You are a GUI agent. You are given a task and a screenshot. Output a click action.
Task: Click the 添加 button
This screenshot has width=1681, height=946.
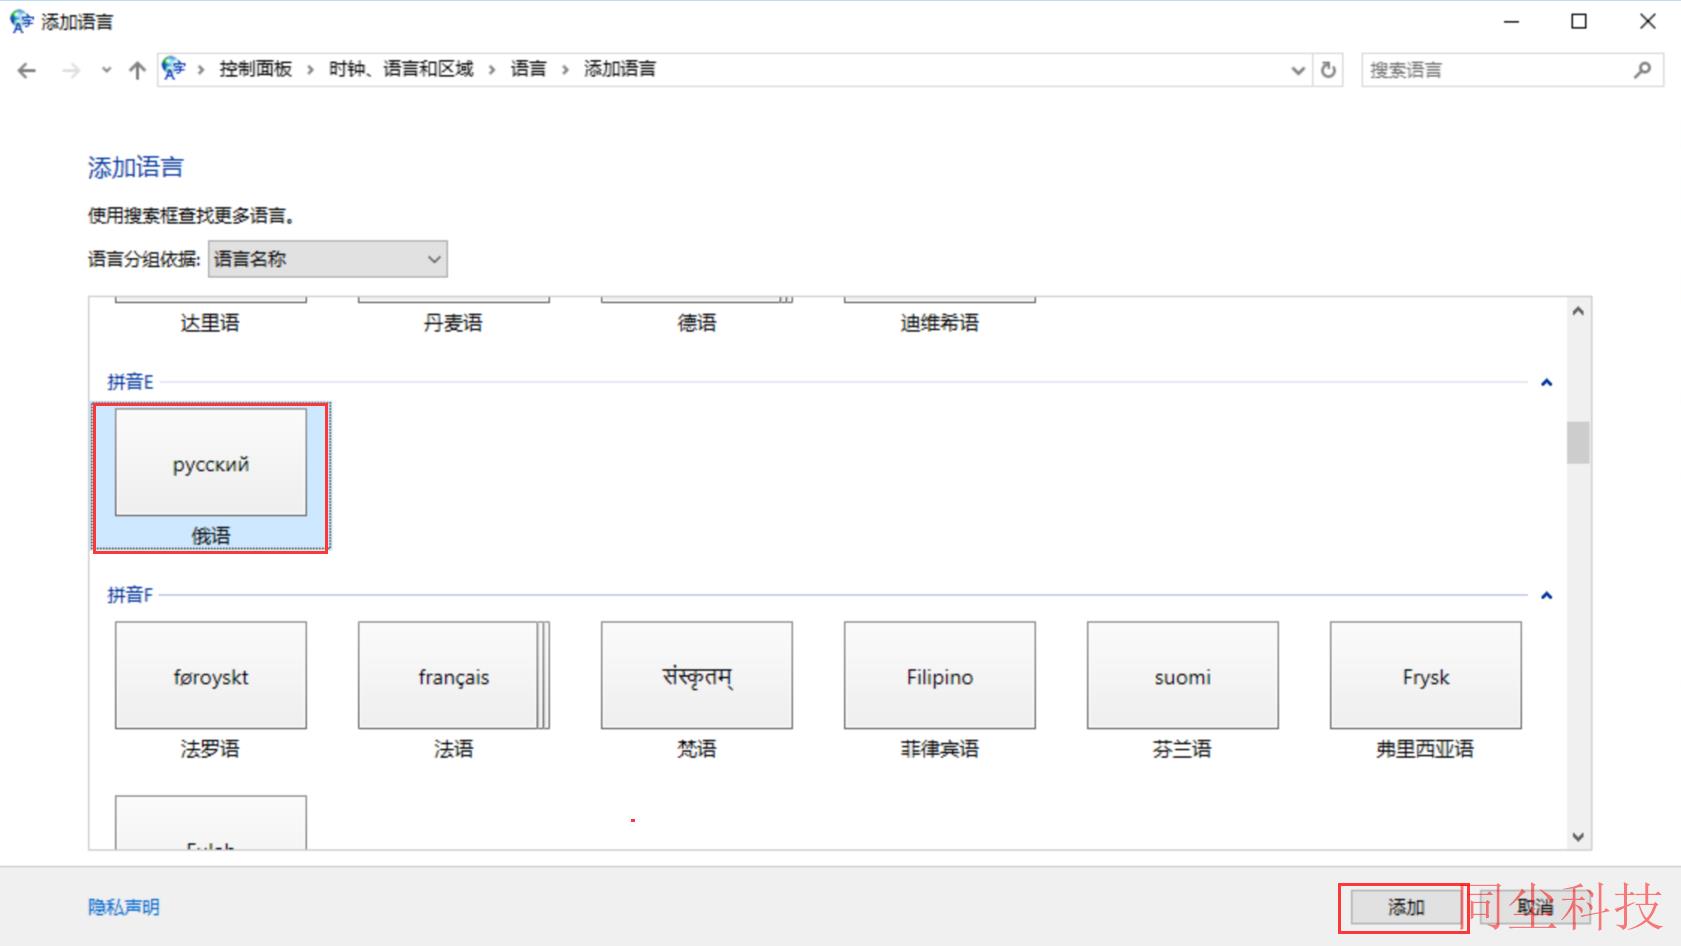point(1405,907)
